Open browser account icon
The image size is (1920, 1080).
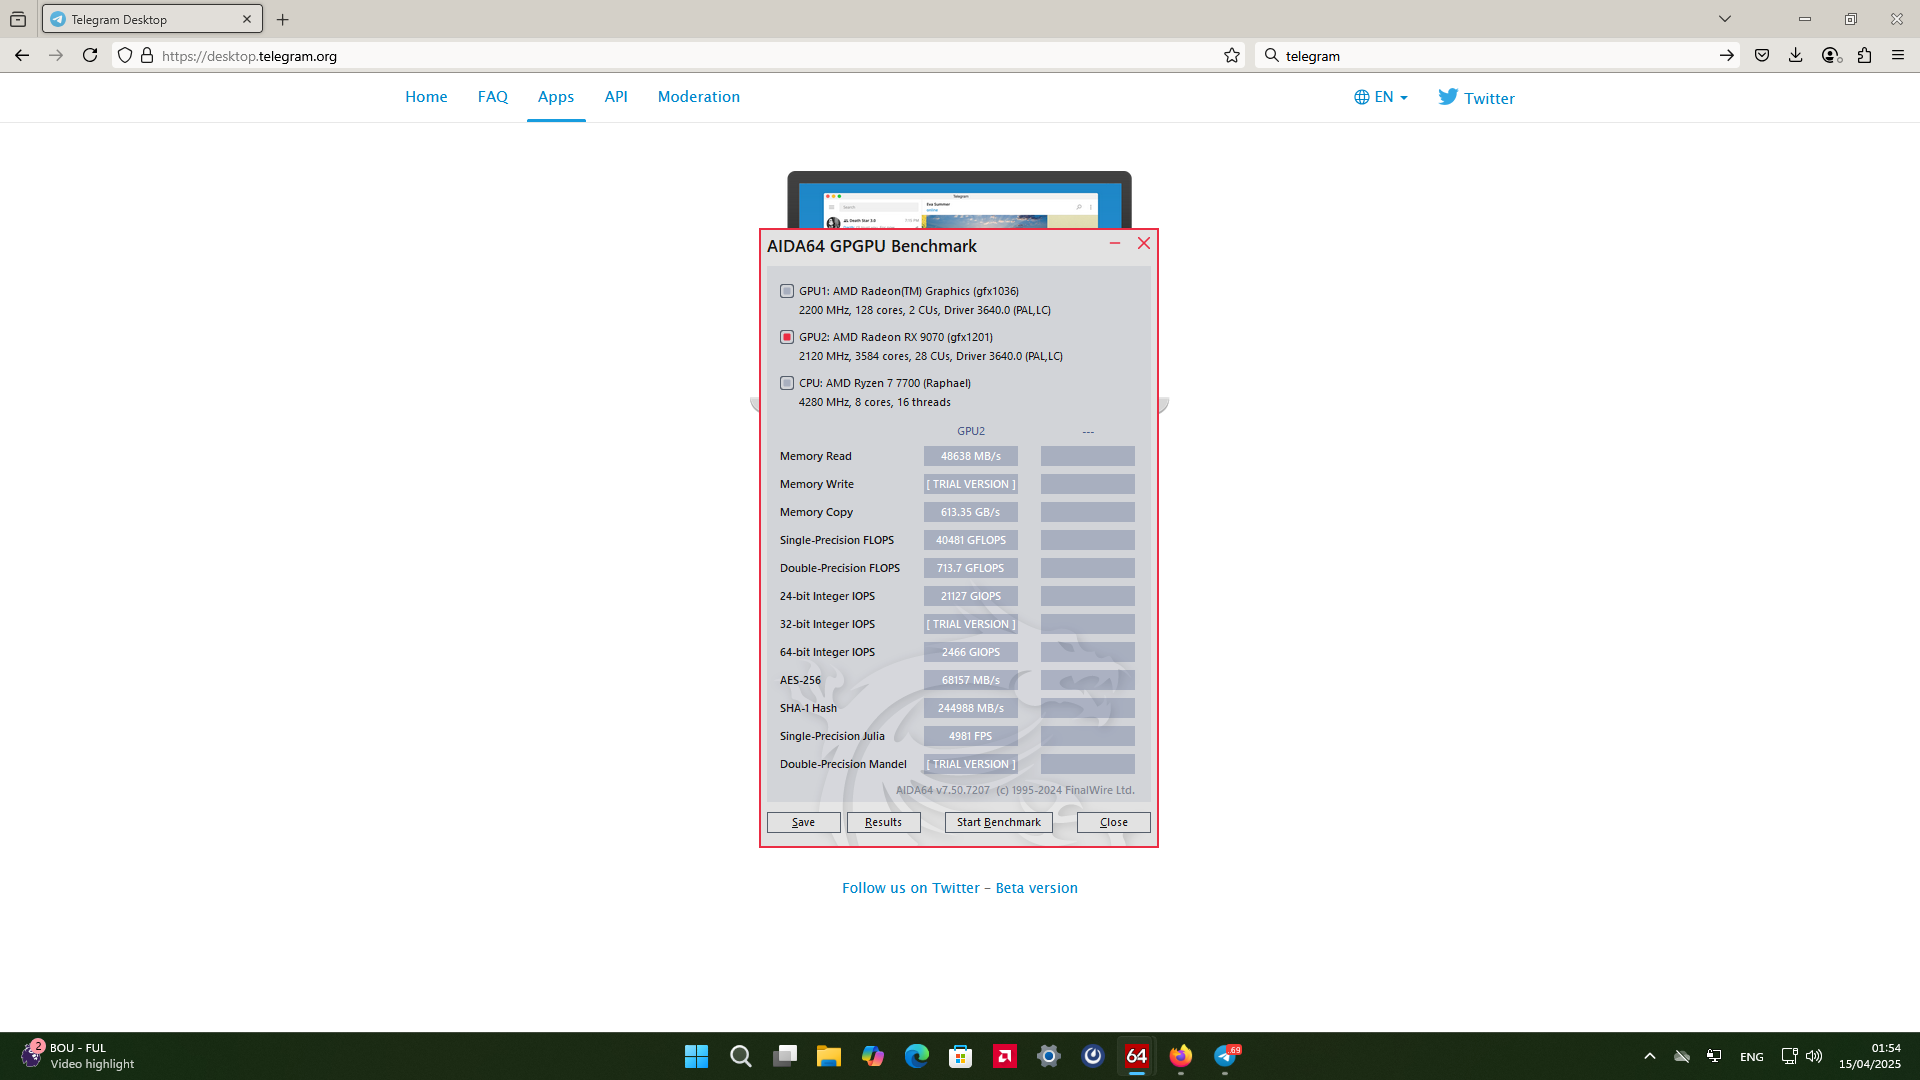pyautogui.click(x=1831, y=56)
